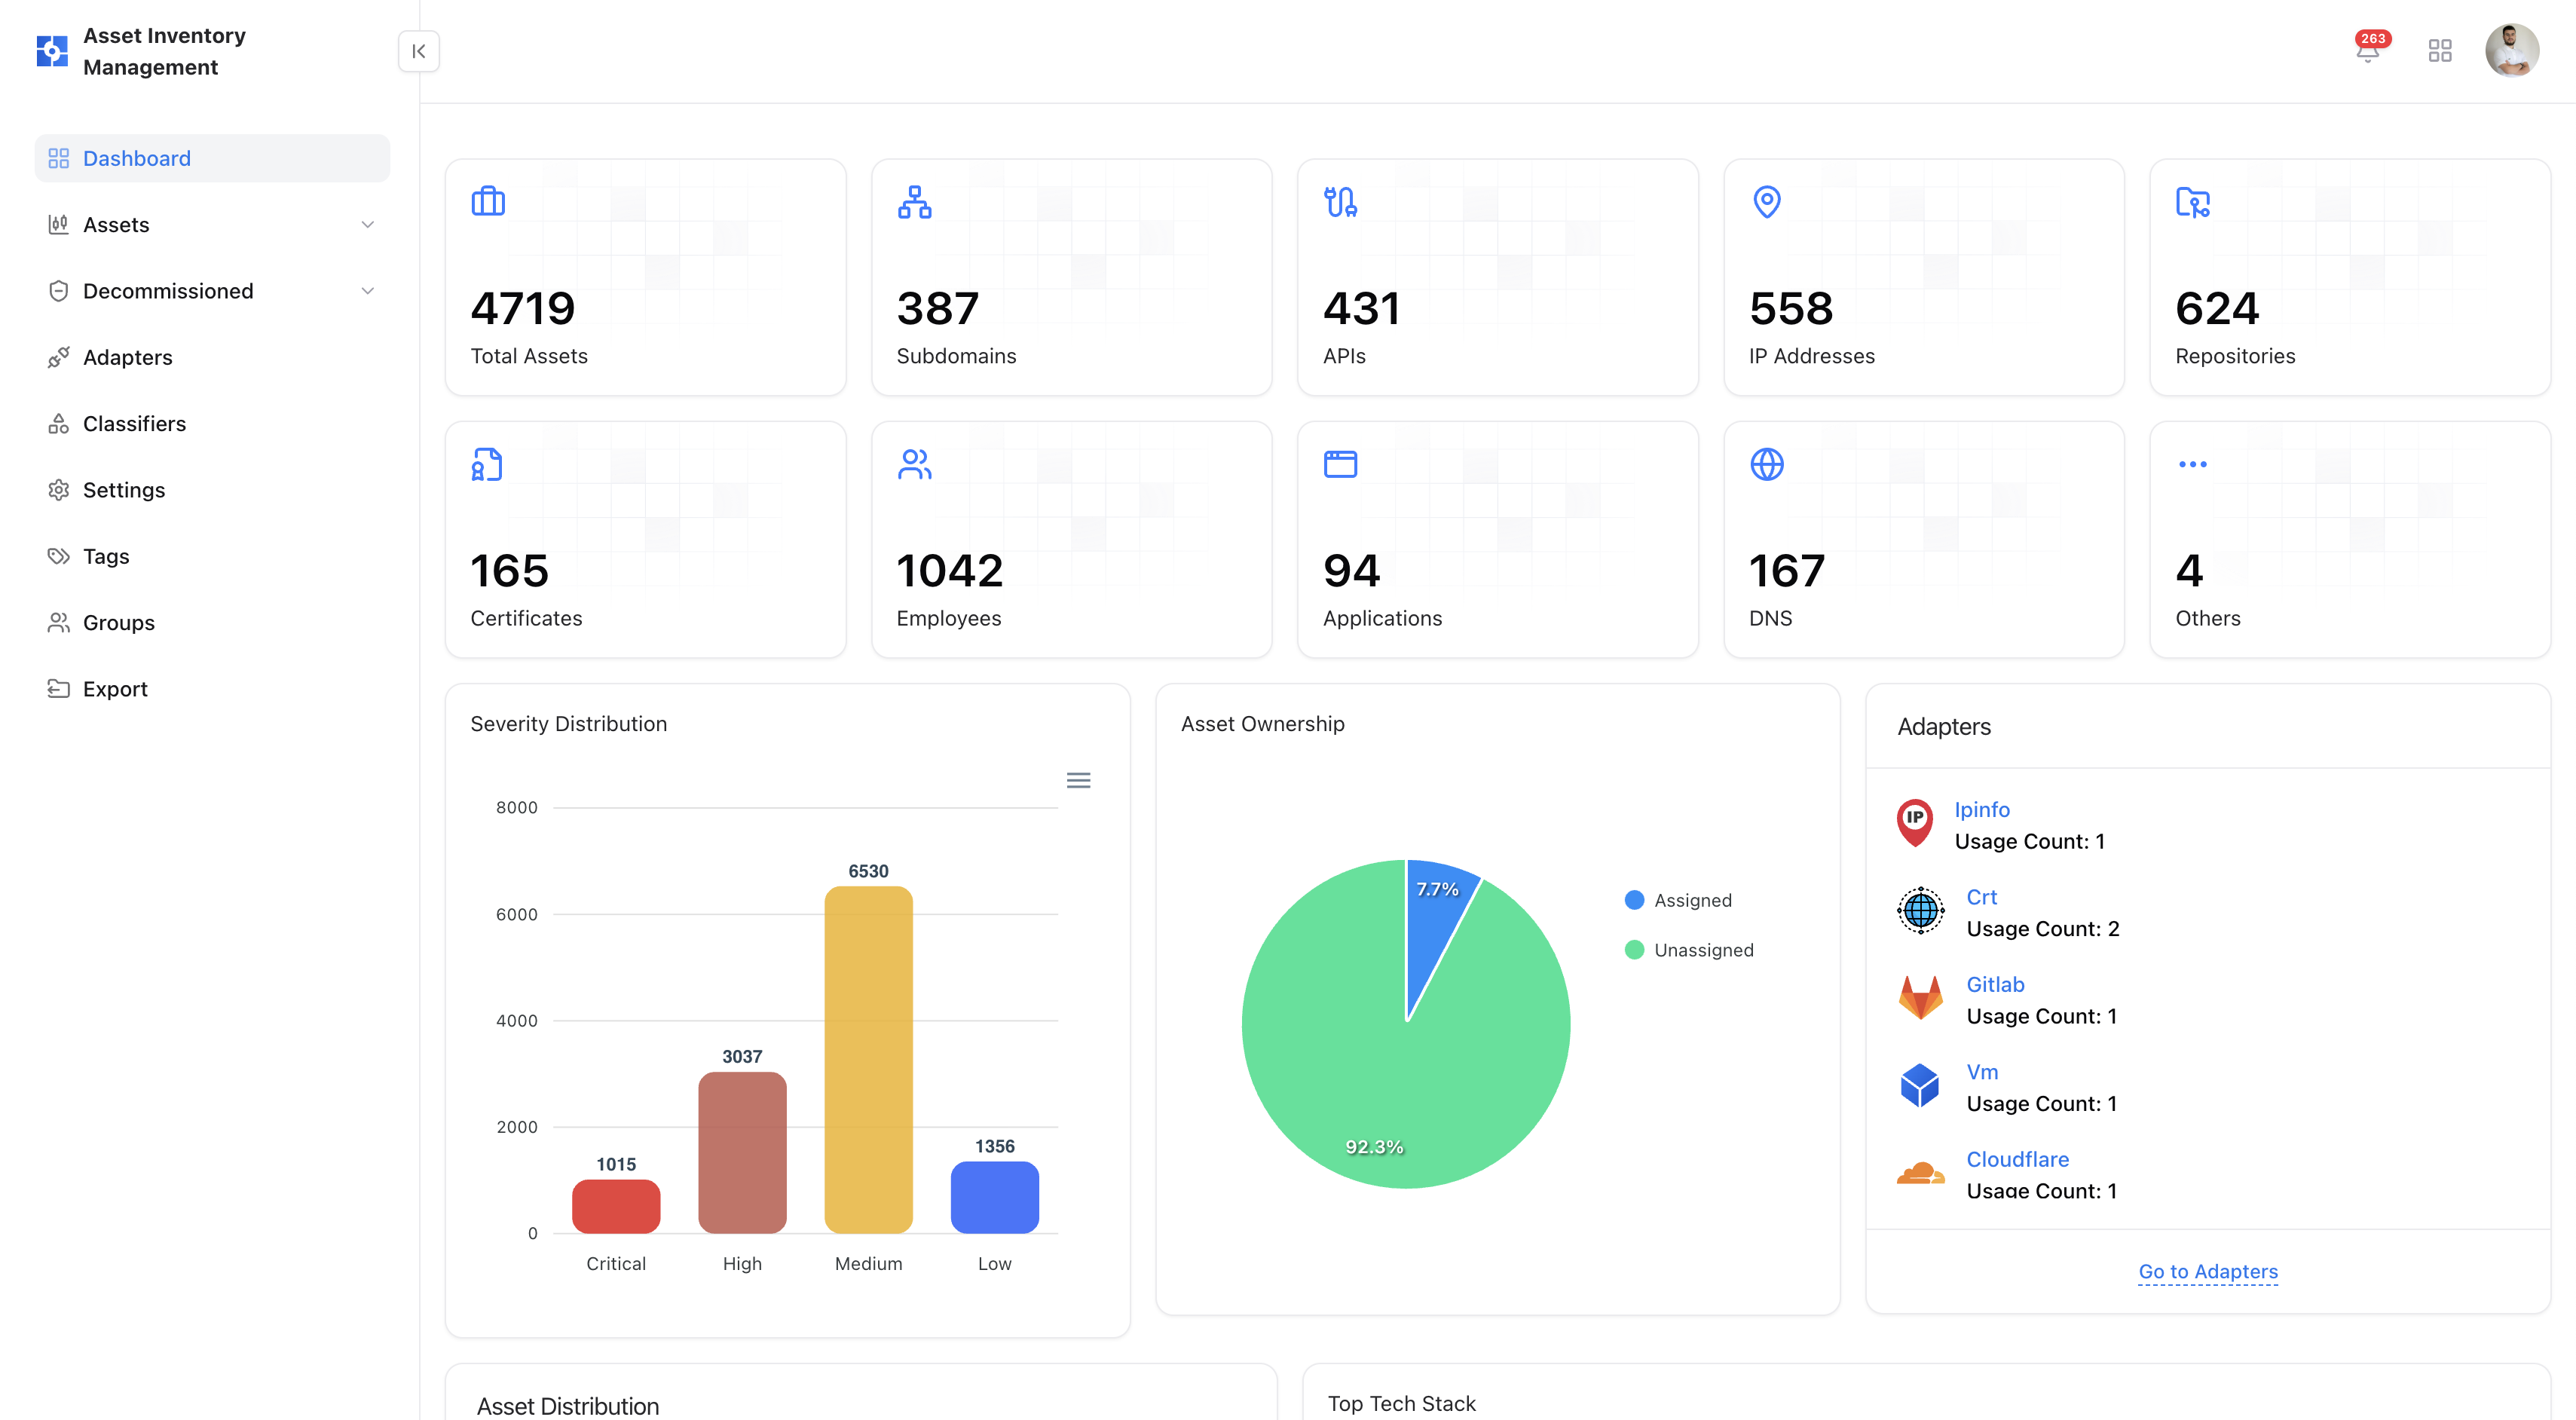Select the Adapters sidebar icon
Viewport: 2576px width, 1420px height.
[x=59, y=357]
